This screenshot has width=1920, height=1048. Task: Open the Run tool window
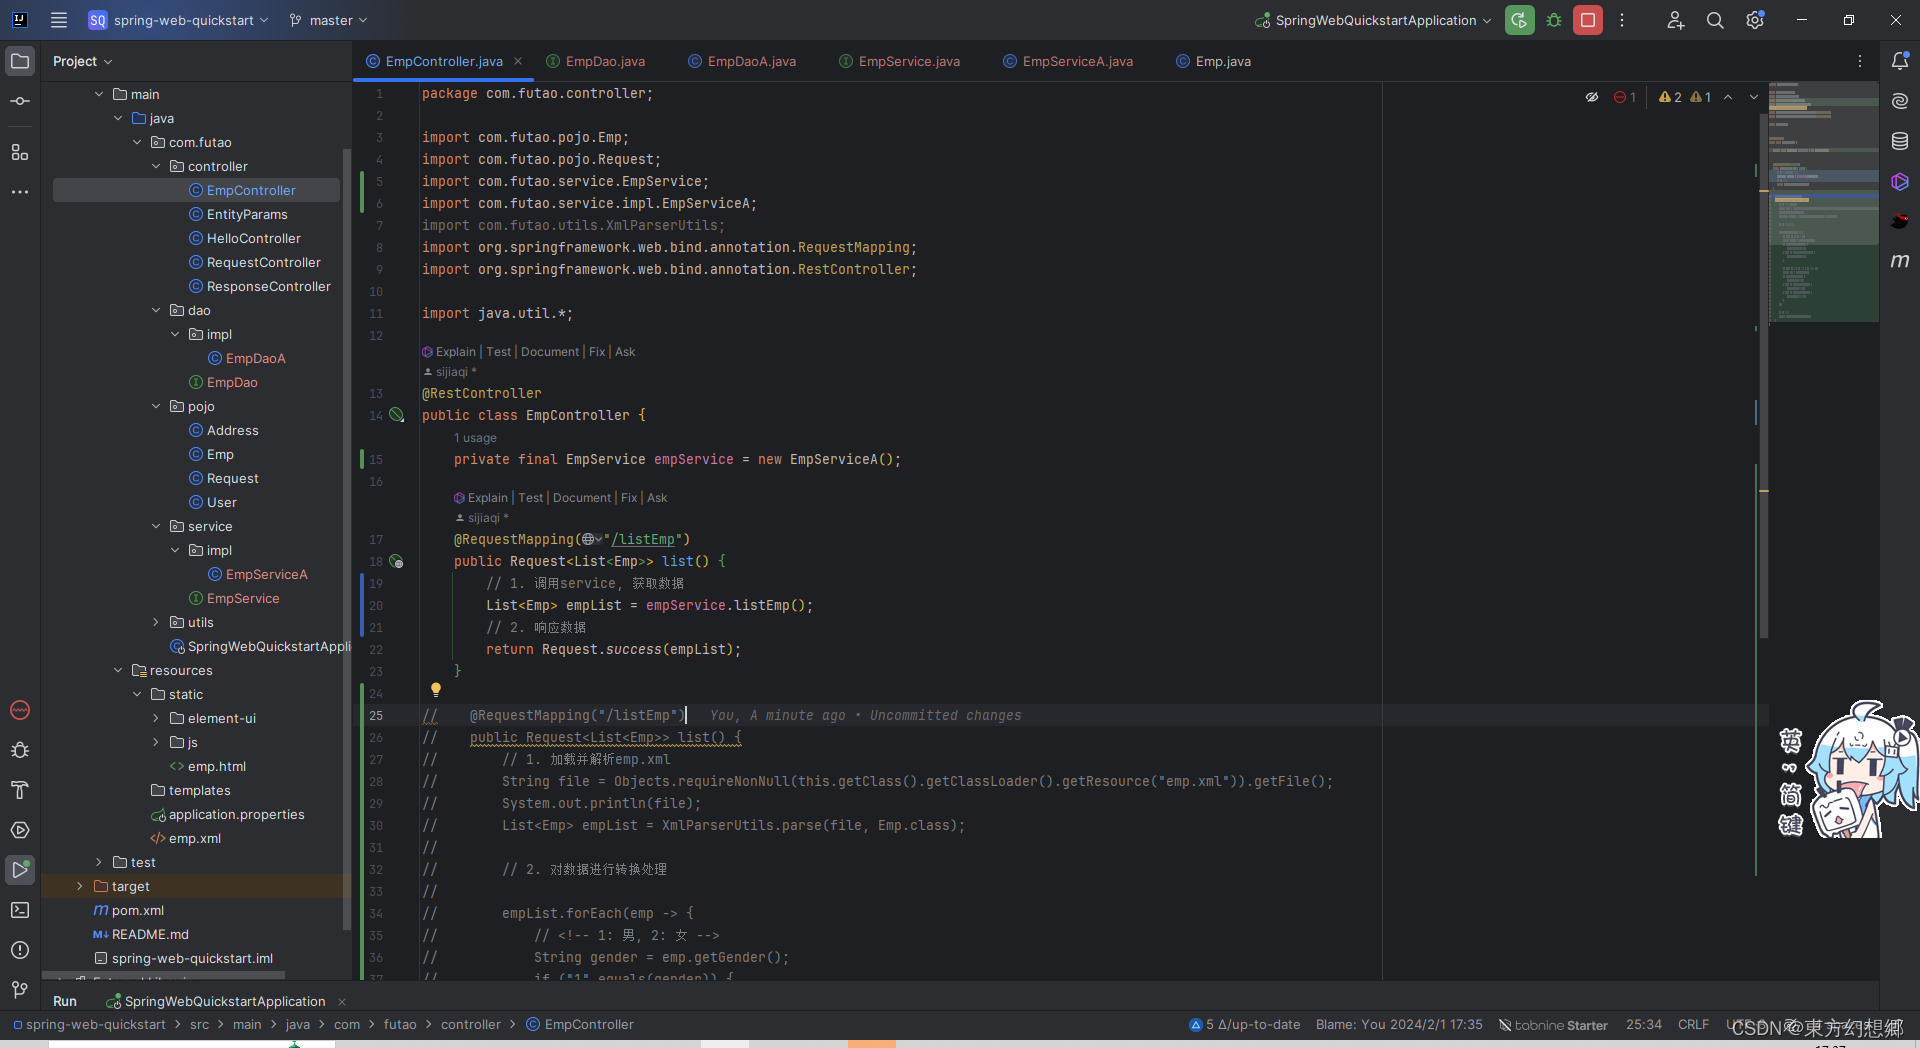point(20,870)
